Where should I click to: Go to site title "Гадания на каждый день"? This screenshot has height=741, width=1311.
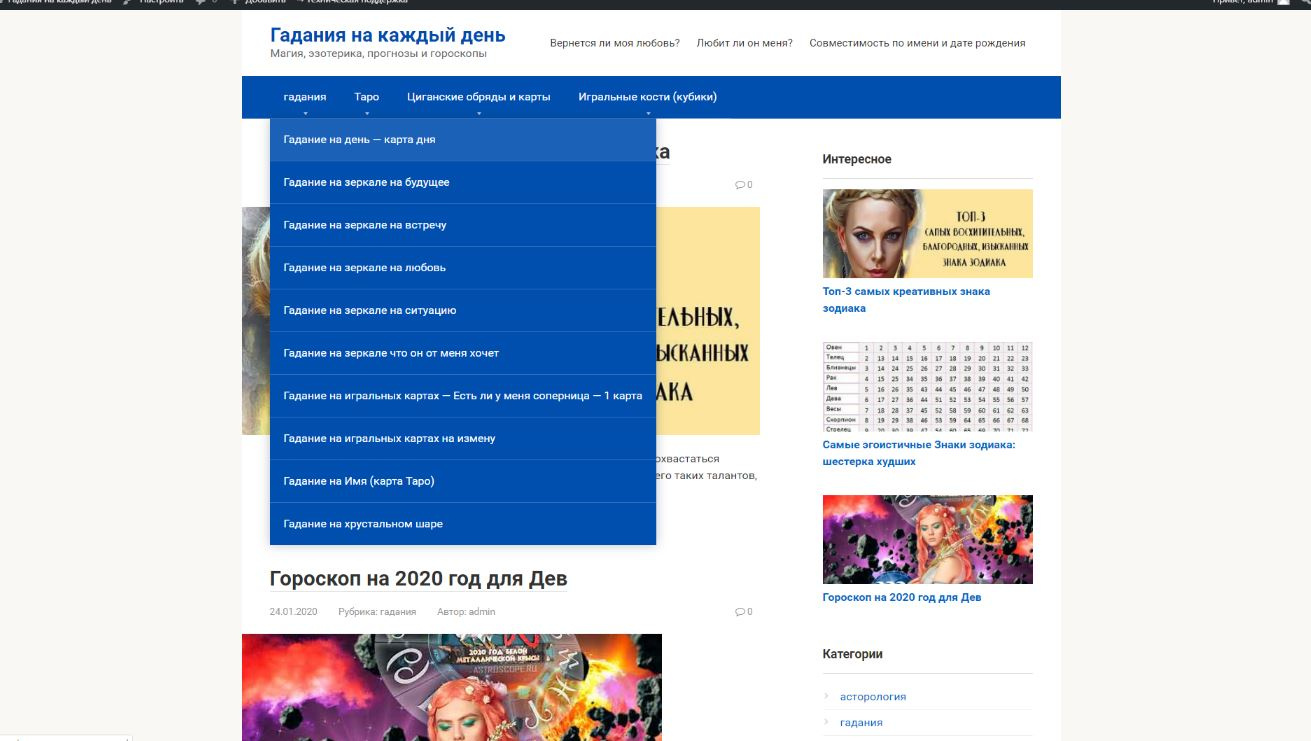coord(388,35)
